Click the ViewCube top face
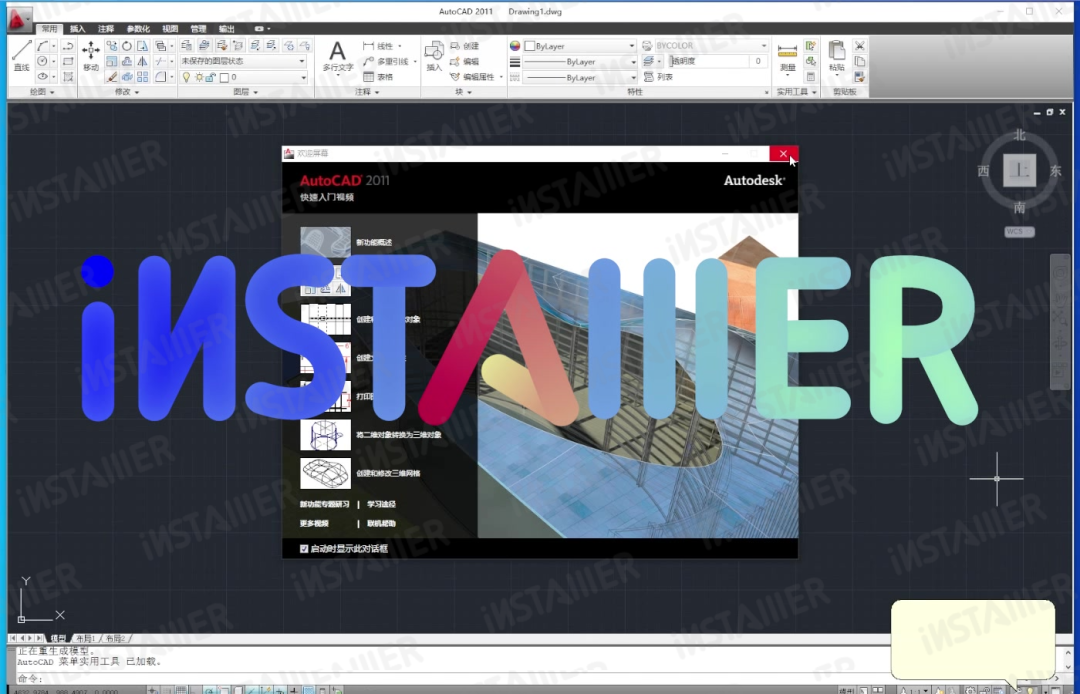Viewport: 1080px width, 694px height. click(1019, 170)
